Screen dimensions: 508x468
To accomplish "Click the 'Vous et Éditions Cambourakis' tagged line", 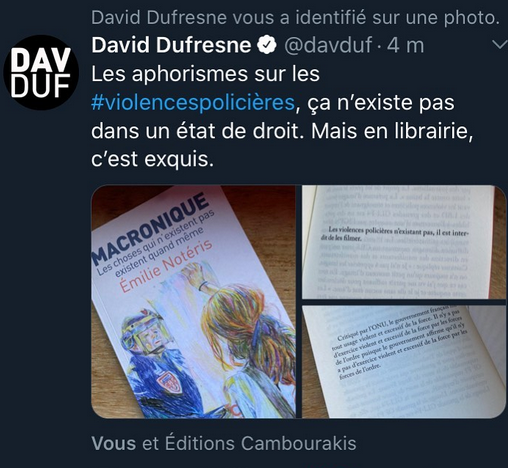I will tap(224, 444).
